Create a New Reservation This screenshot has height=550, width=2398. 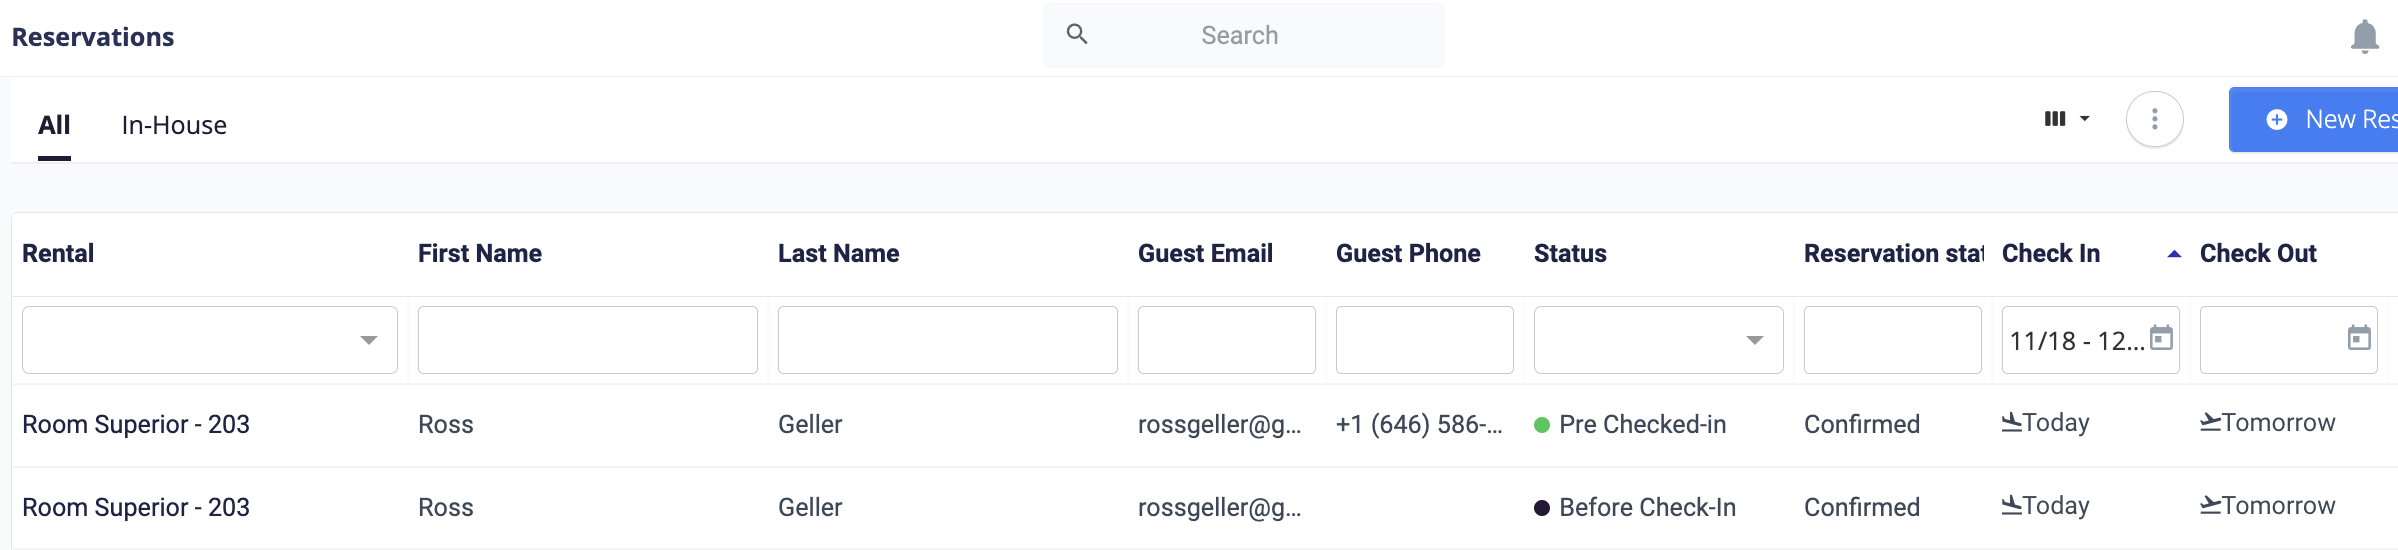click(2313, 120)
